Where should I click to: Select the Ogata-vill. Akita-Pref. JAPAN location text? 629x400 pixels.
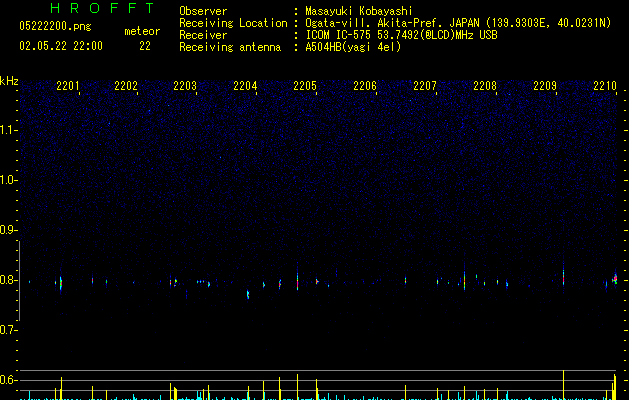pyautogui.click(x=458, y=23)
